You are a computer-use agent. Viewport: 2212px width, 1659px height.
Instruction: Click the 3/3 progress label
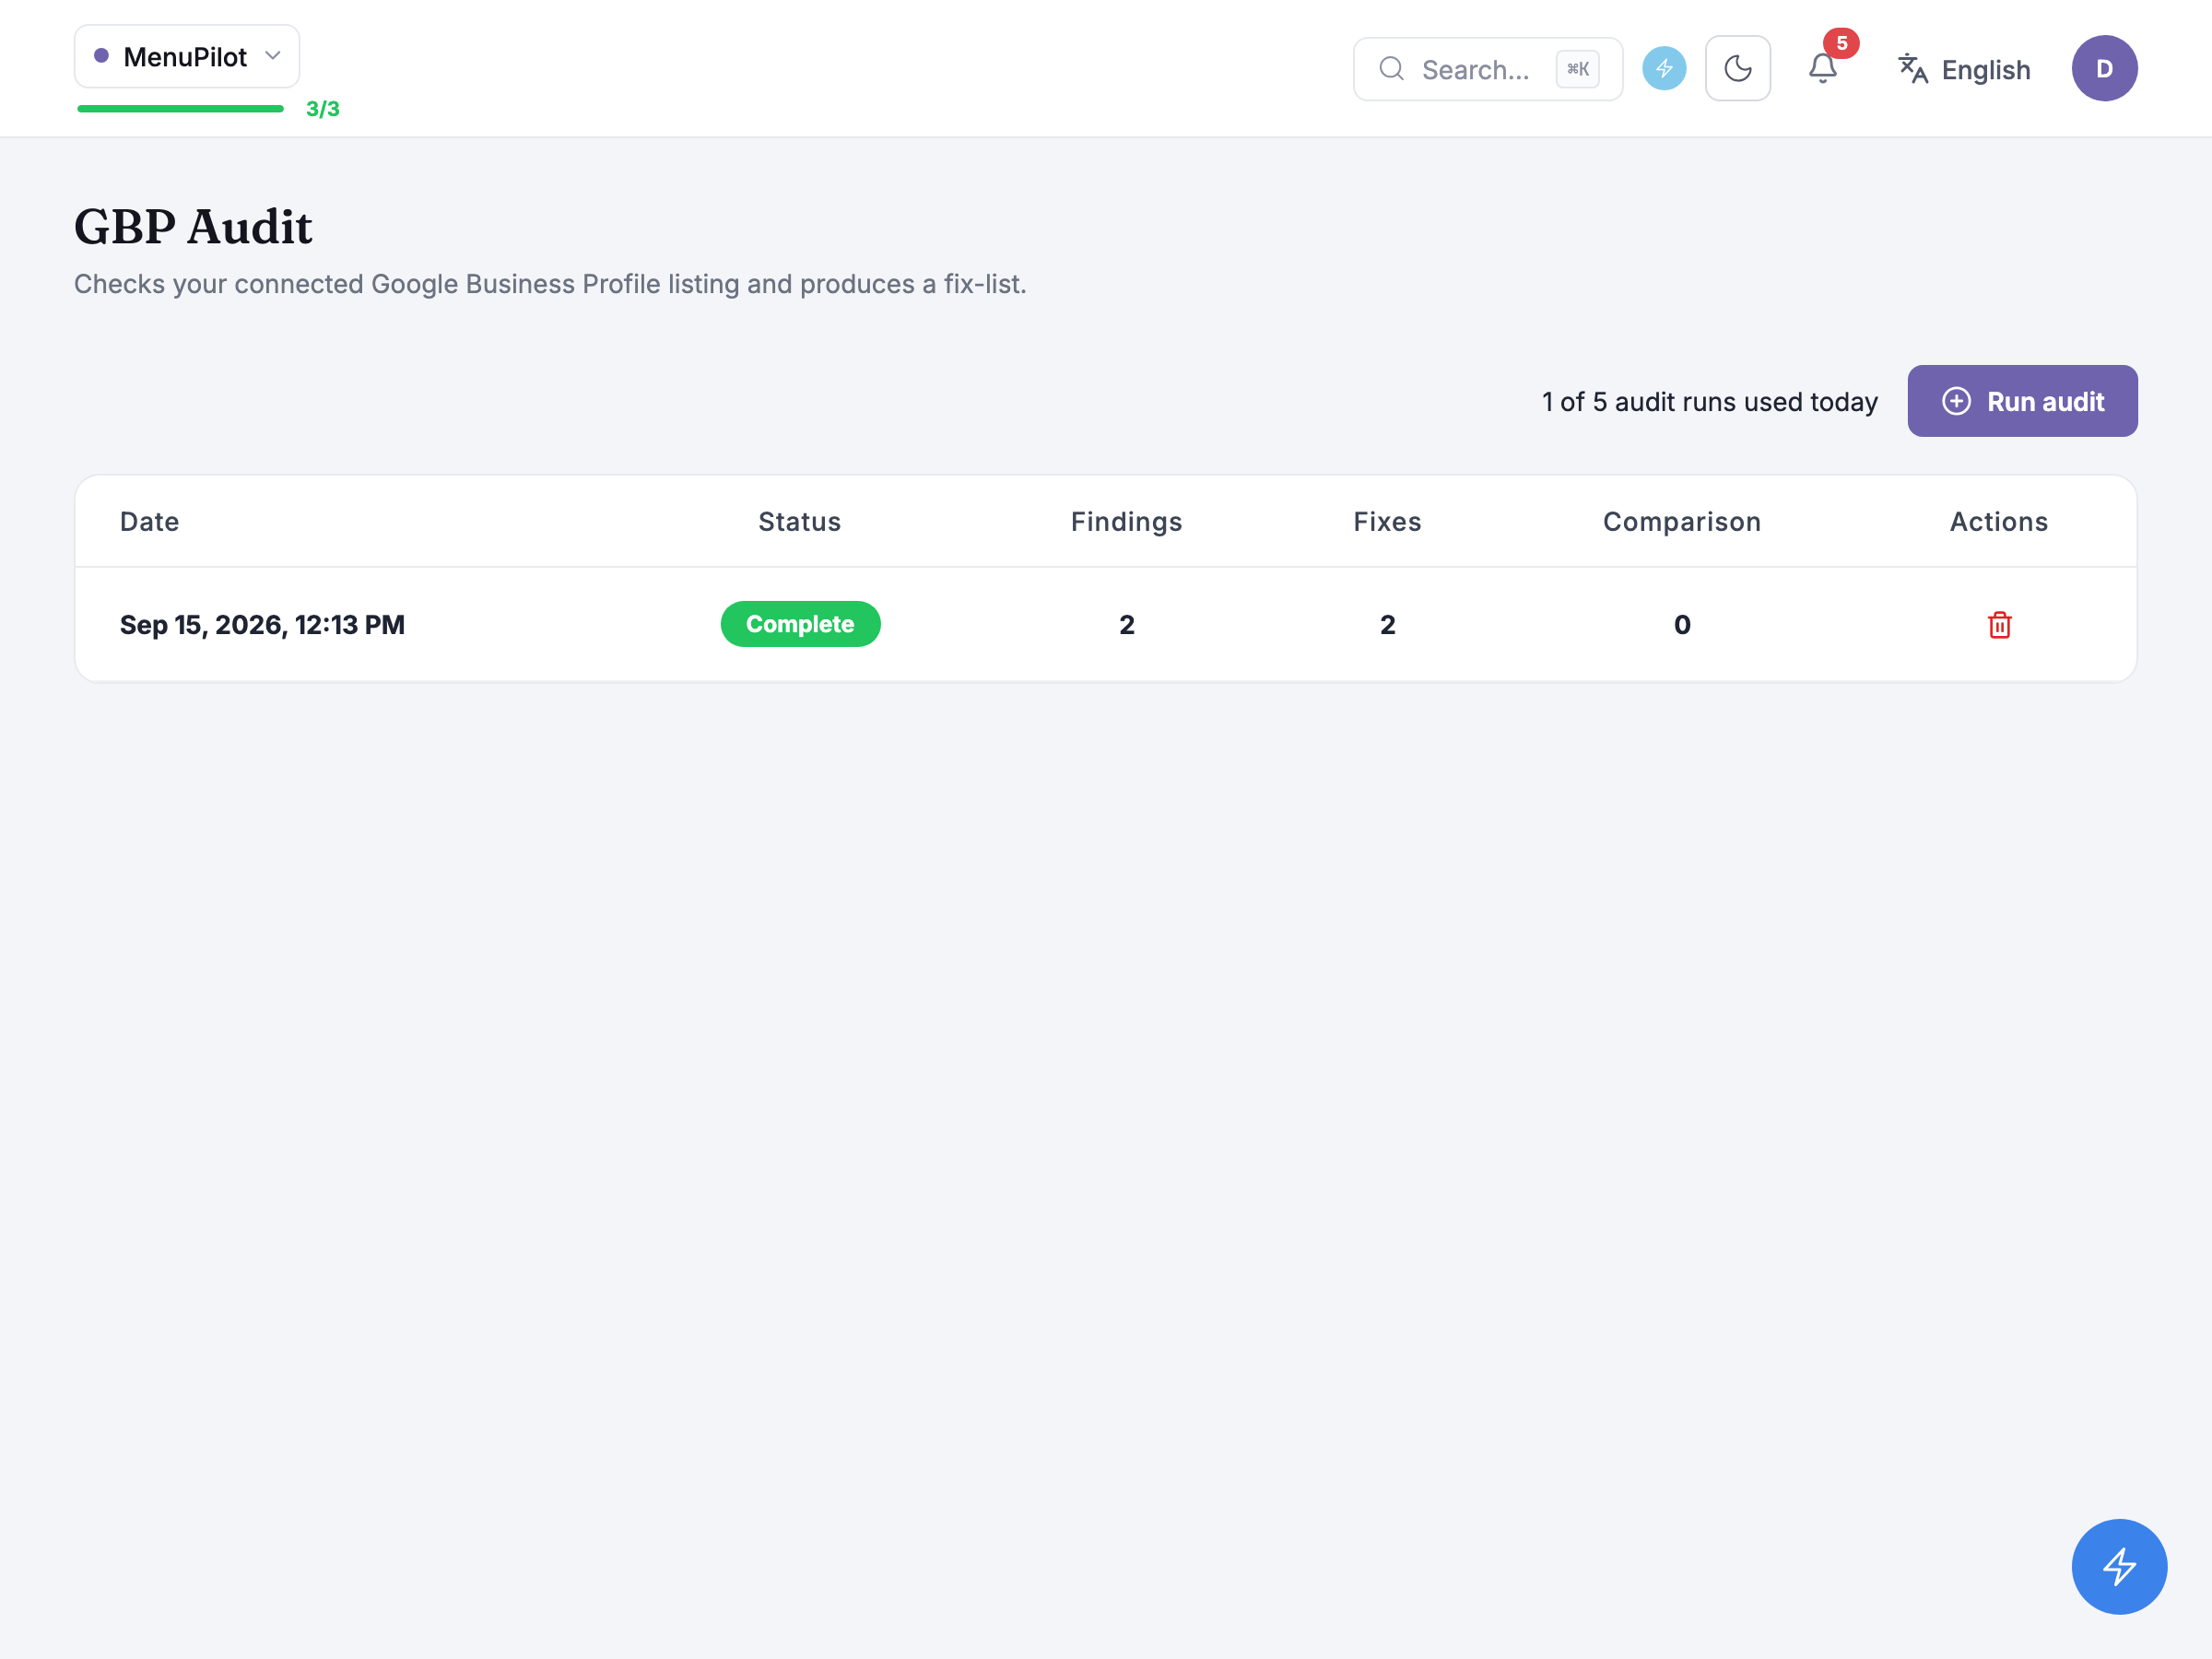click(322, 109)
